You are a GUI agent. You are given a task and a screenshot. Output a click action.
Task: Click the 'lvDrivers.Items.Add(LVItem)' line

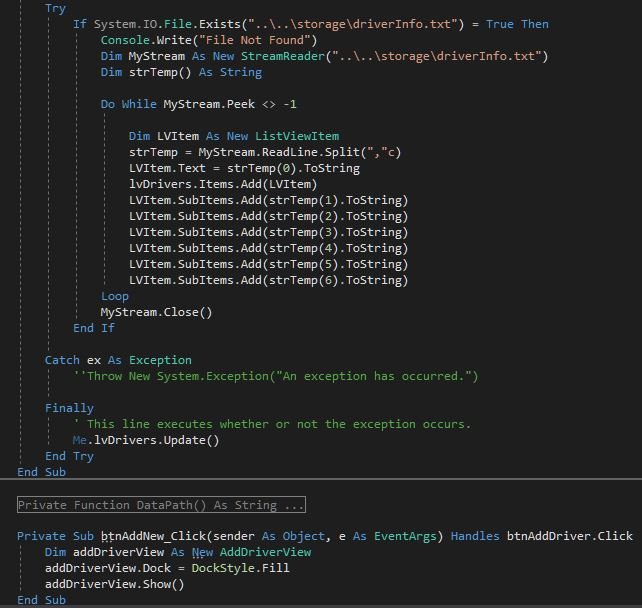223,184
